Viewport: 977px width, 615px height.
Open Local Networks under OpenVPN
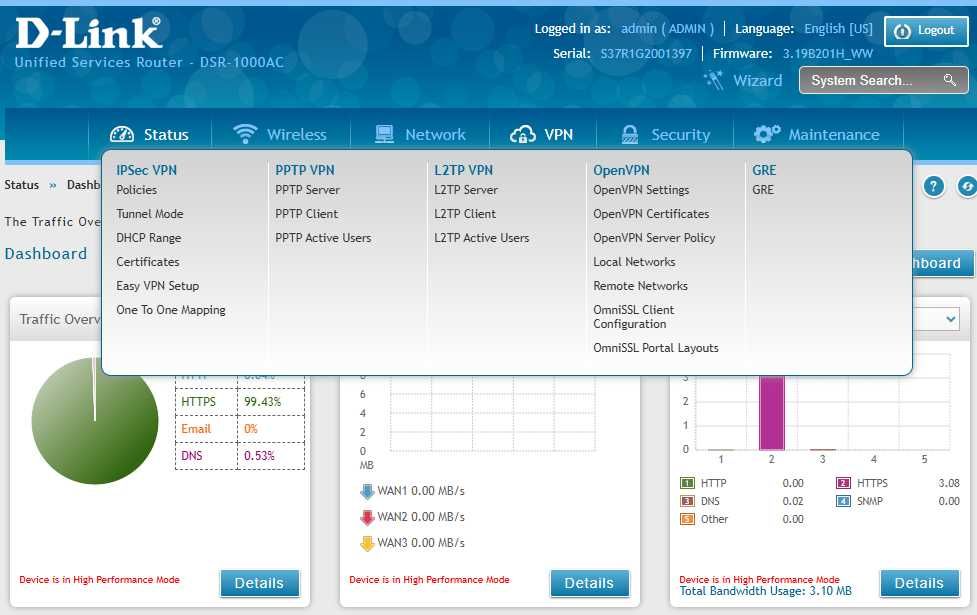634,262
